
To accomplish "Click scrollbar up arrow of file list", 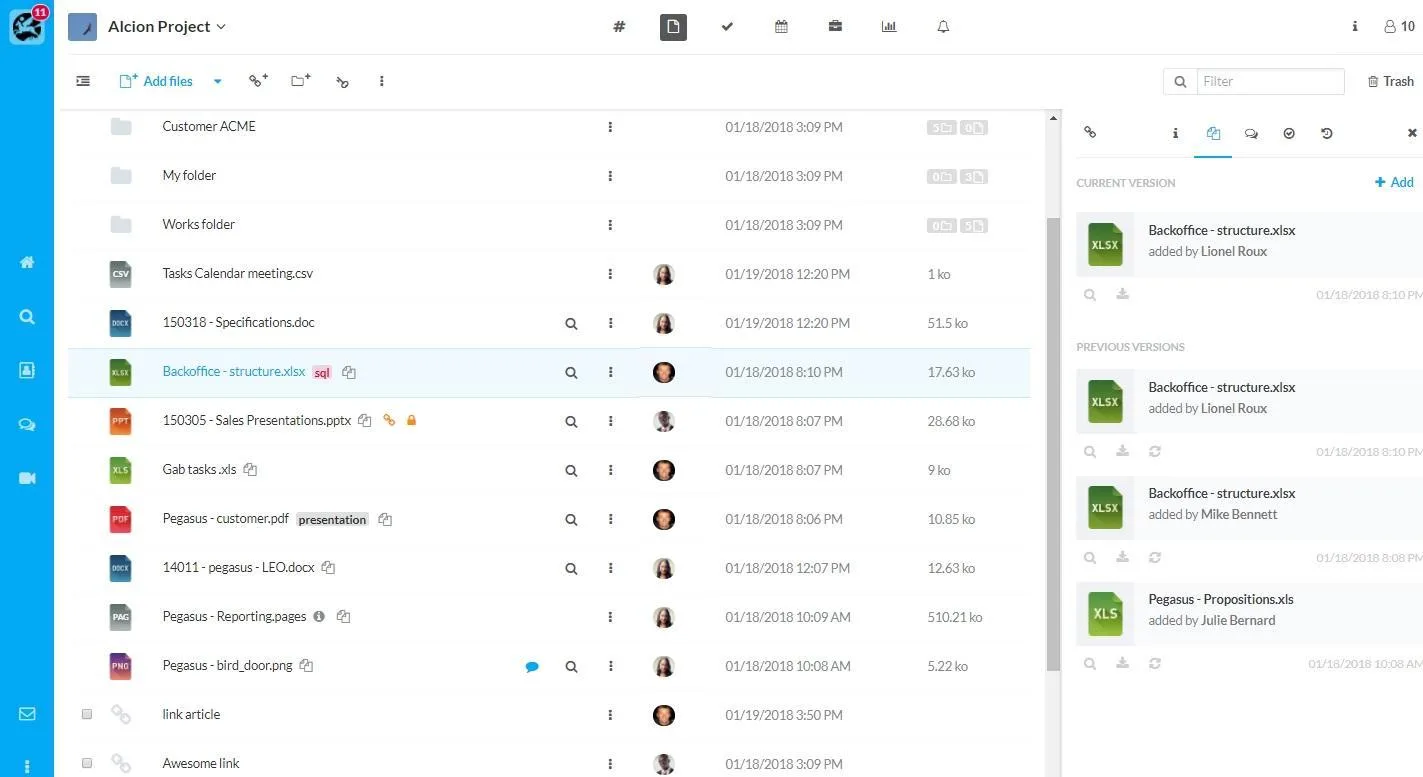I will [1053, 119].
